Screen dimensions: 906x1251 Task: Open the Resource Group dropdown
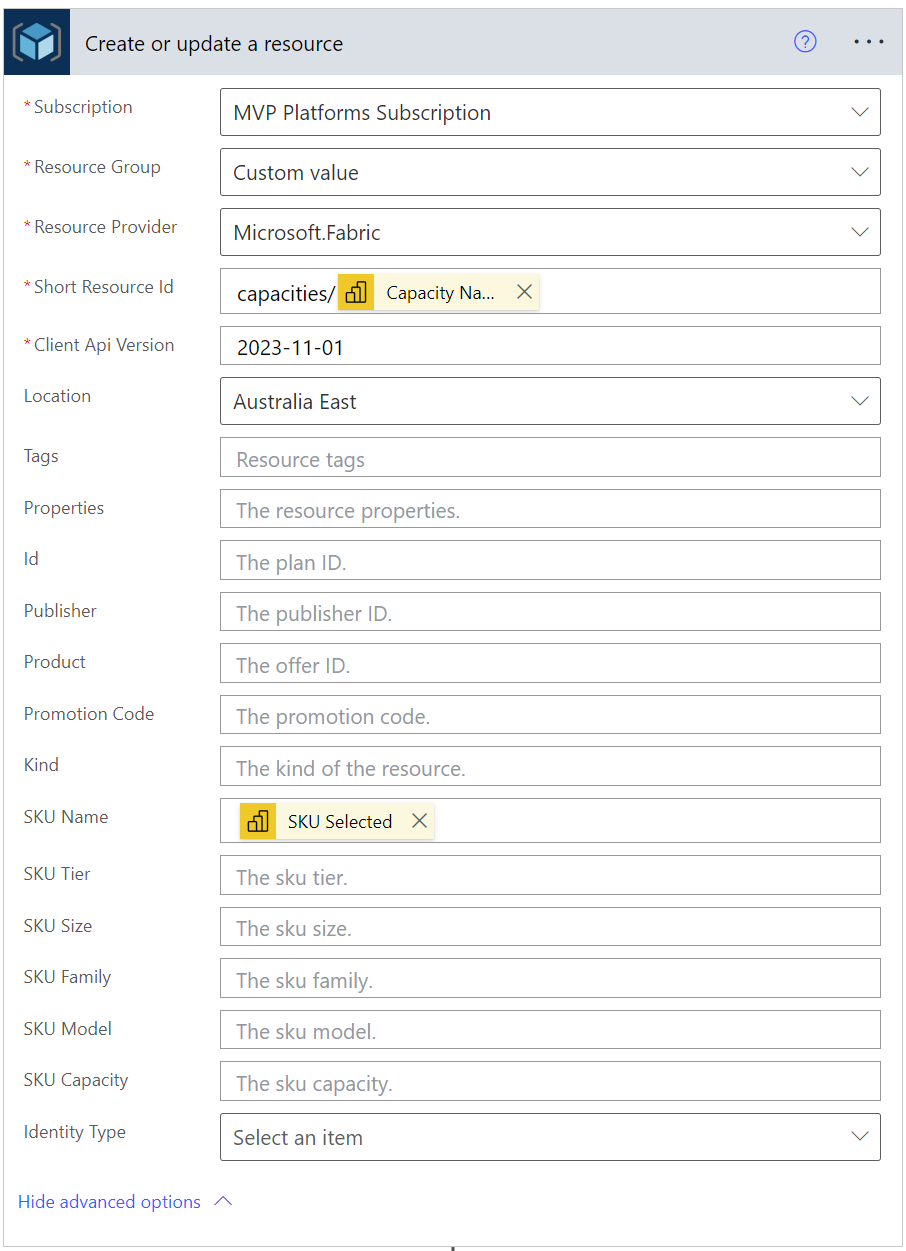pos(859,173)
